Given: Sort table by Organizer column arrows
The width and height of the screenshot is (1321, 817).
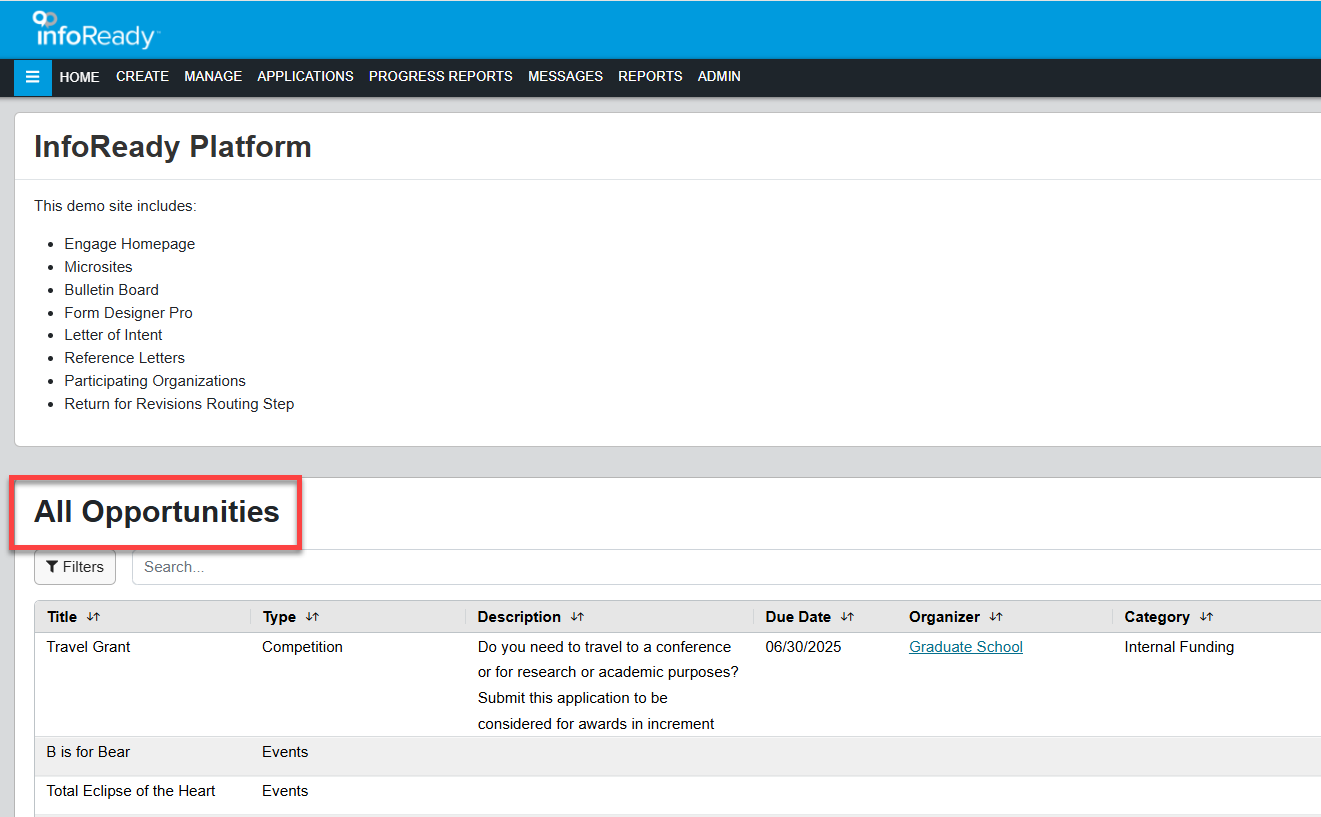Looking at the screenshot, I should click(x=995, y=617).
